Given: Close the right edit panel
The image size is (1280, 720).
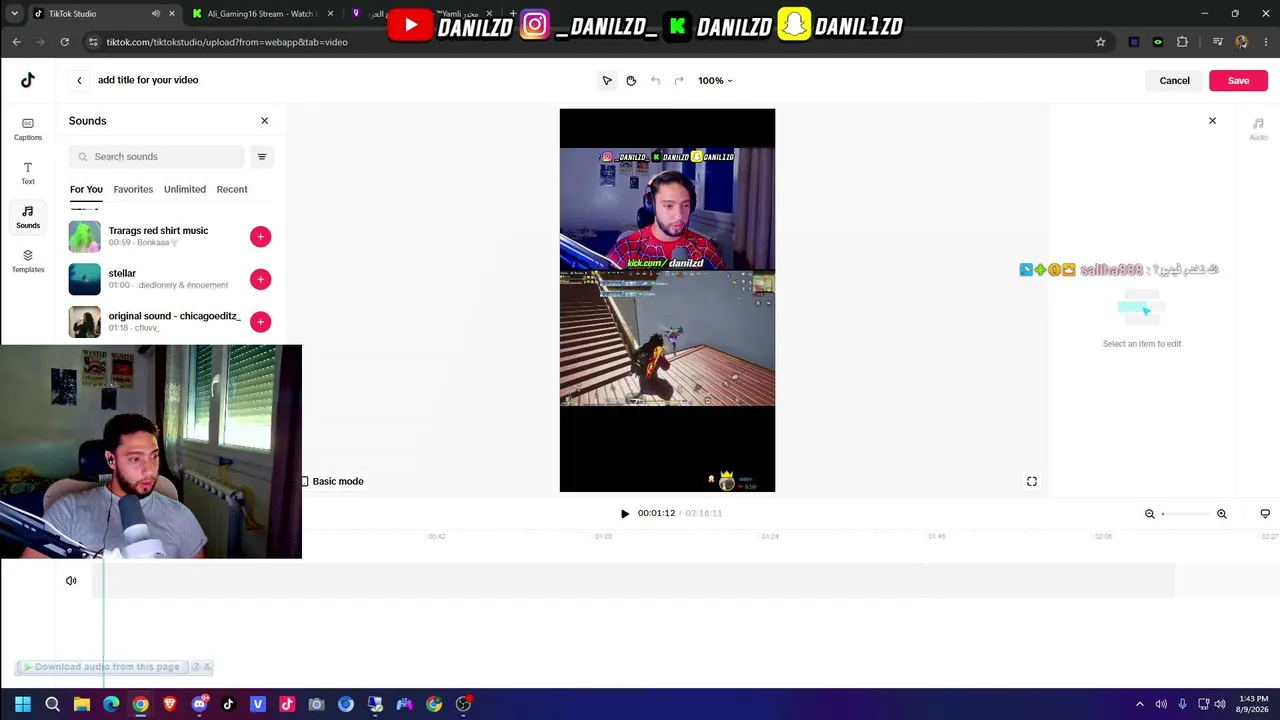Looking at the screenshot, I should click(1212, 121).
